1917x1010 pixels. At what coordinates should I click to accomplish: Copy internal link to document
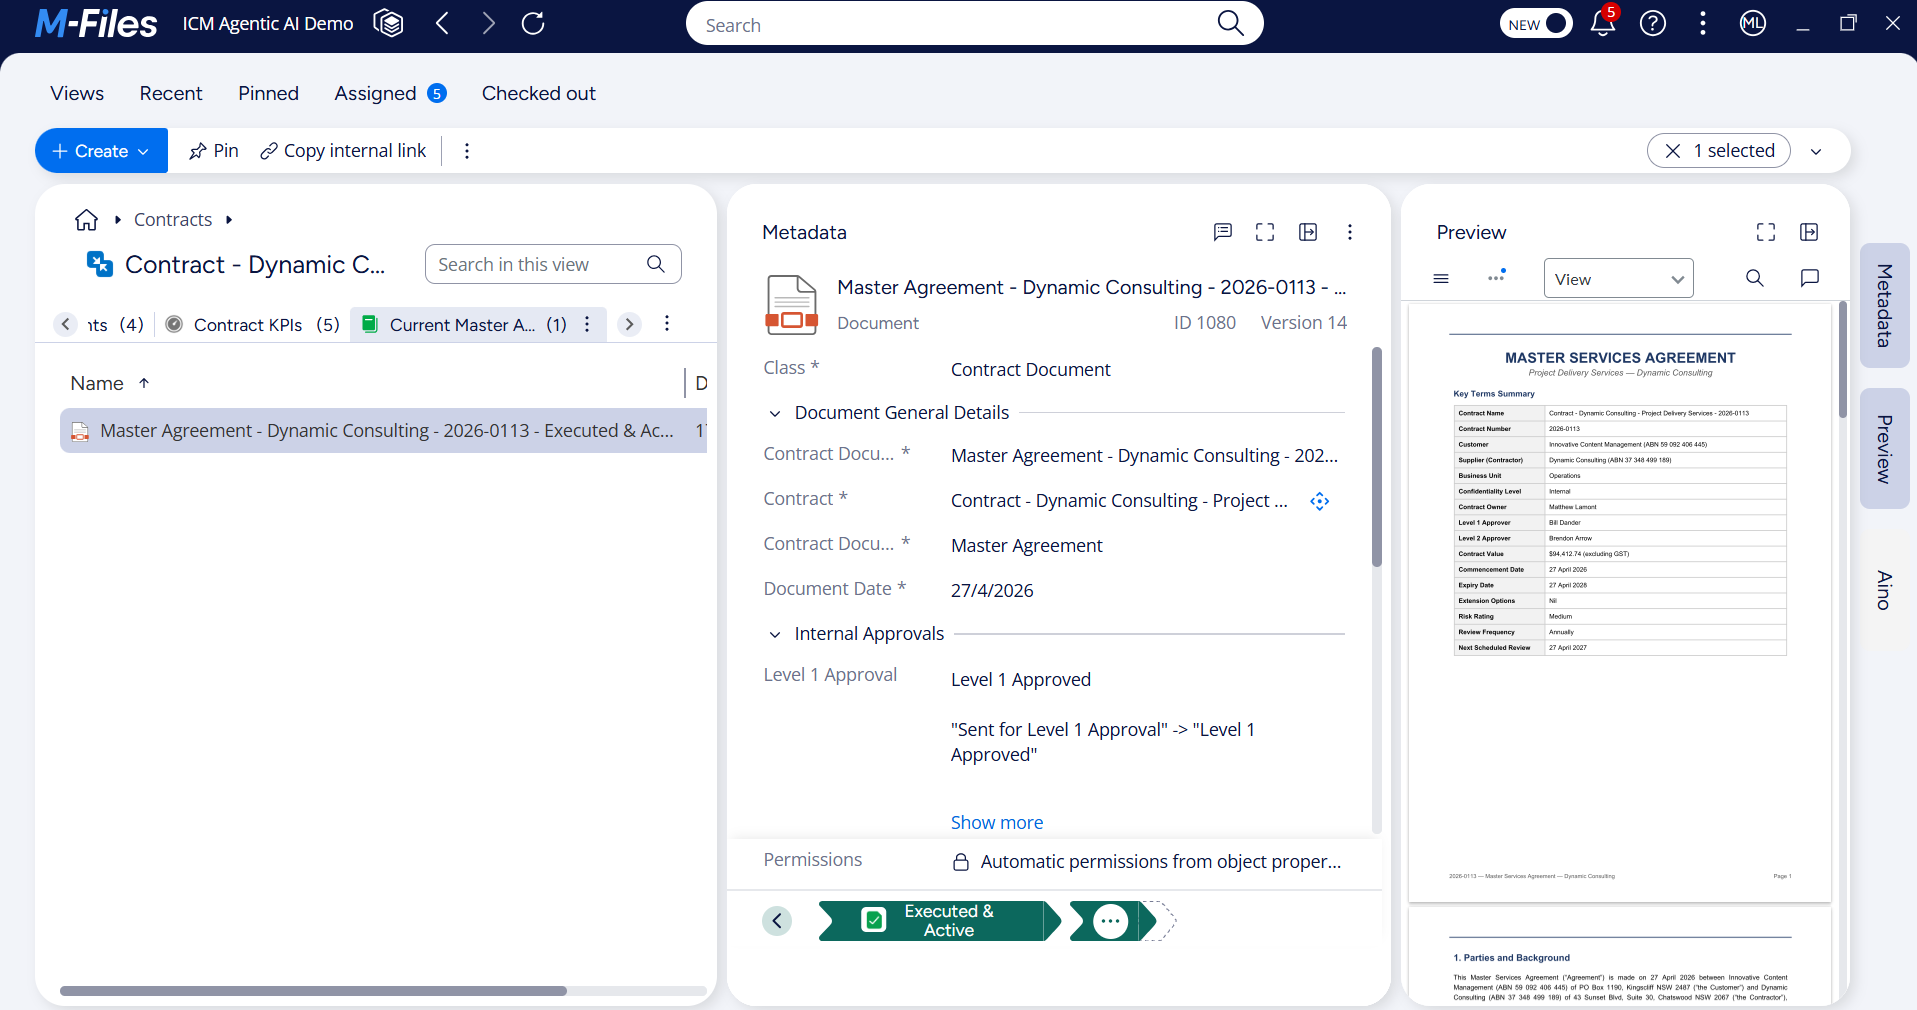pyautogui.click(x=343, y=151)
